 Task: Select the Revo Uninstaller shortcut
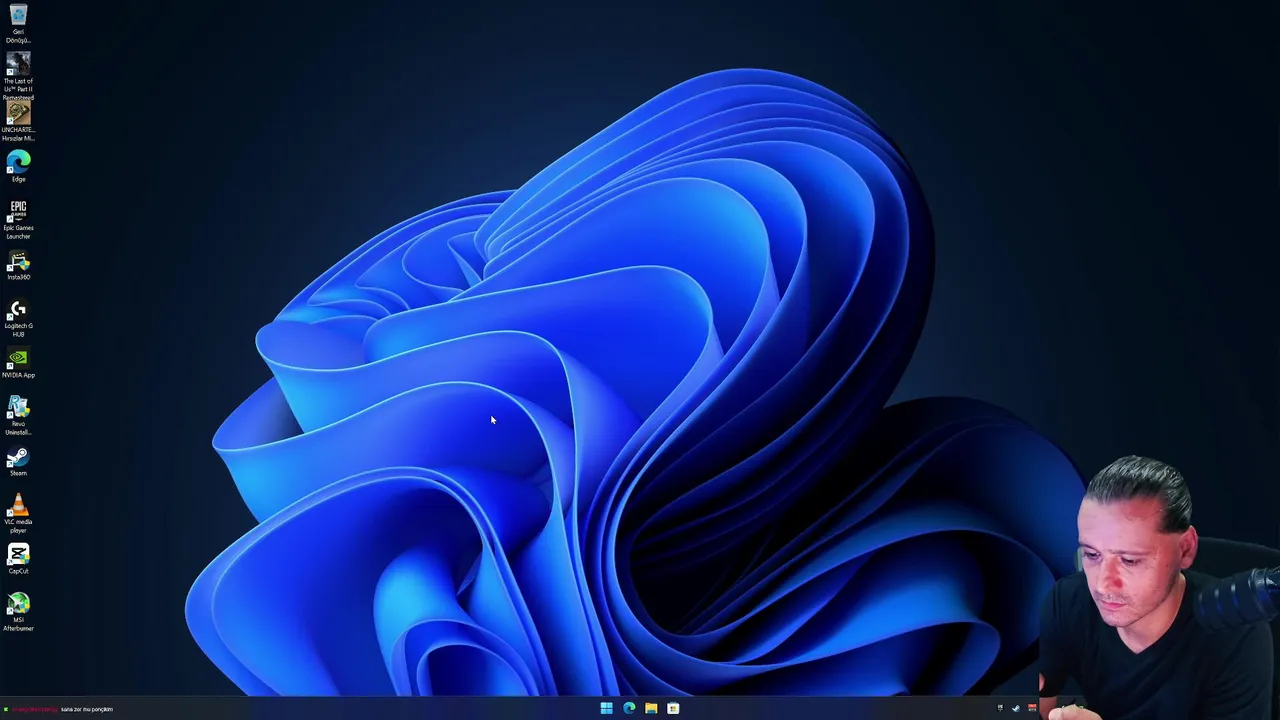coord(18,416)
